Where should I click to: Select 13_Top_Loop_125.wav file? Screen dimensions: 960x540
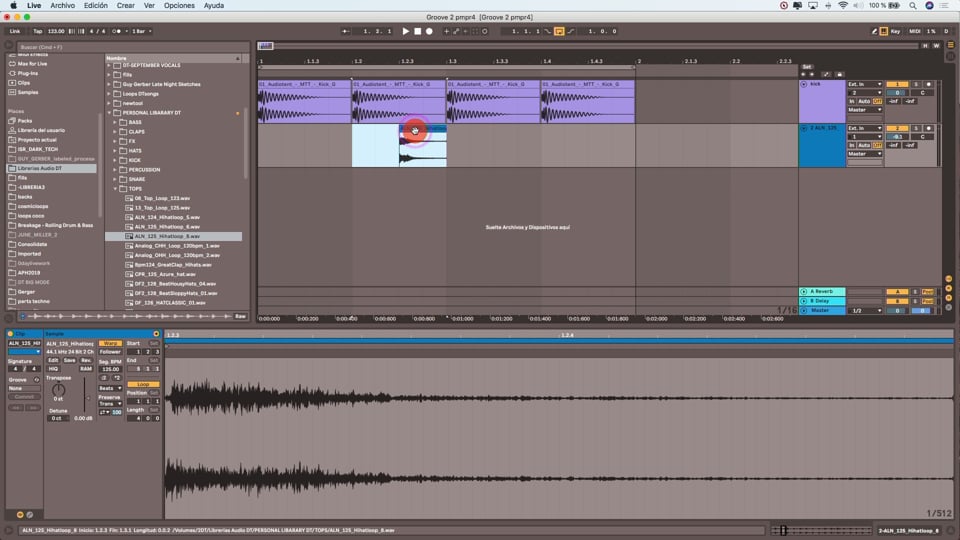coord(162,208)
